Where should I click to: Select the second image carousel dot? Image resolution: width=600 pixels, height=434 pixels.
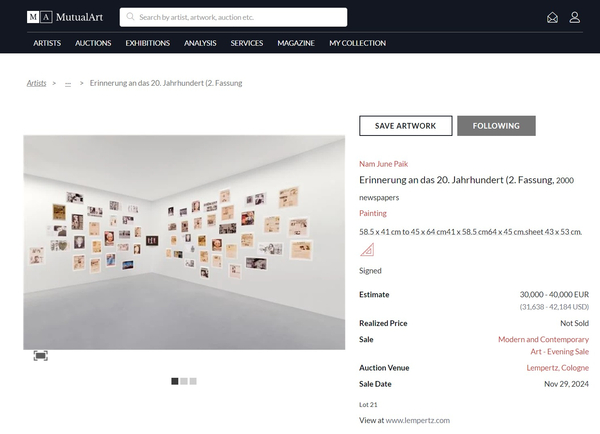coord(184,381)
